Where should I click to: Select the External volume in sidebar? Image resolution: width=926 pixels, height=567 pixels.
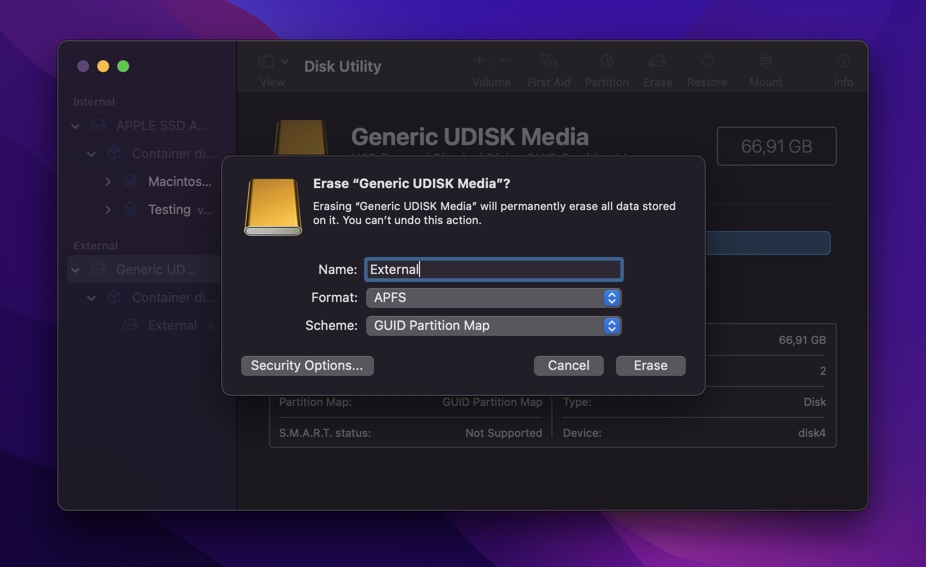click(172, 325)
